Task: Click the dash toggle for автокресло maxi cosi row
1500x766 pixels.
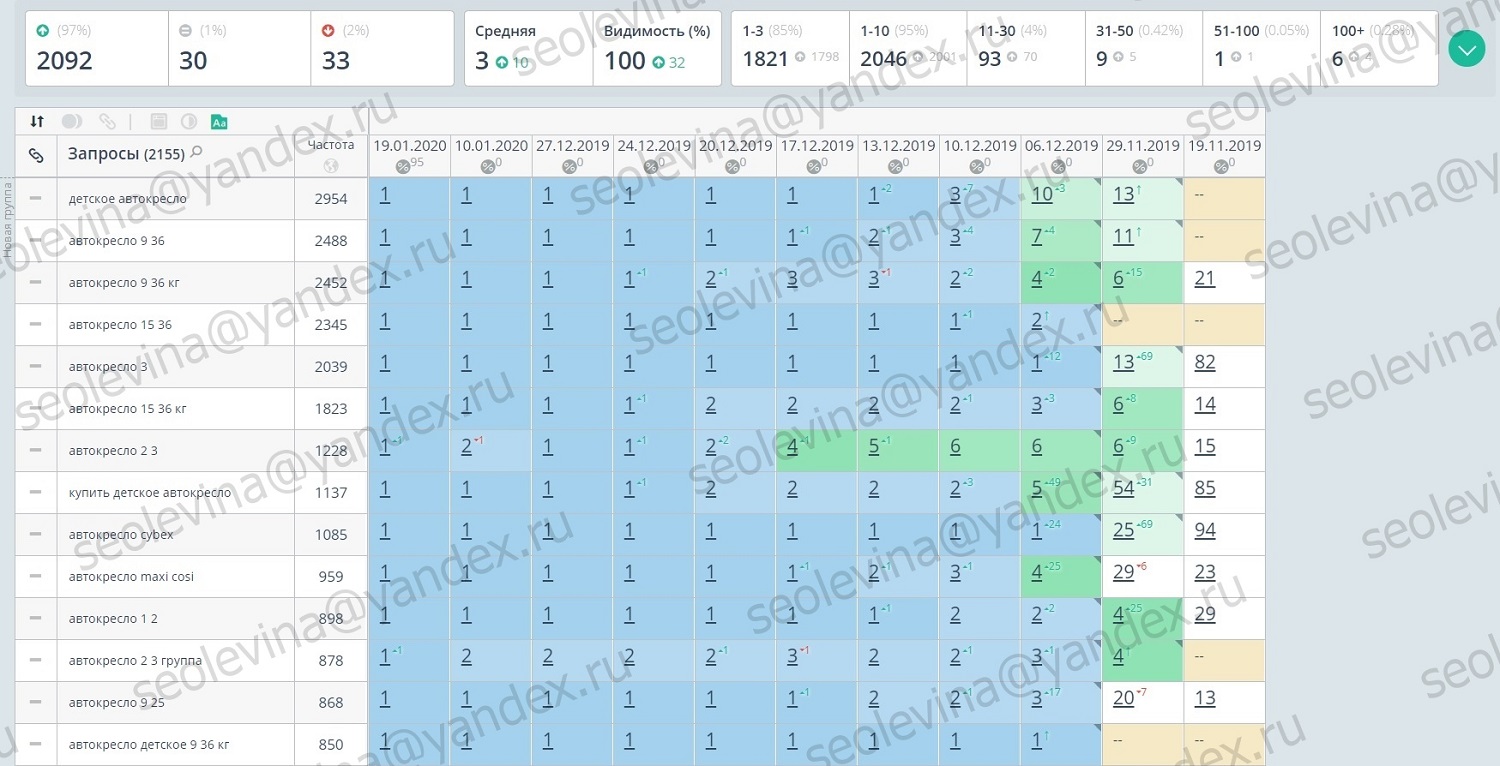Action: (x=36, y=576)
